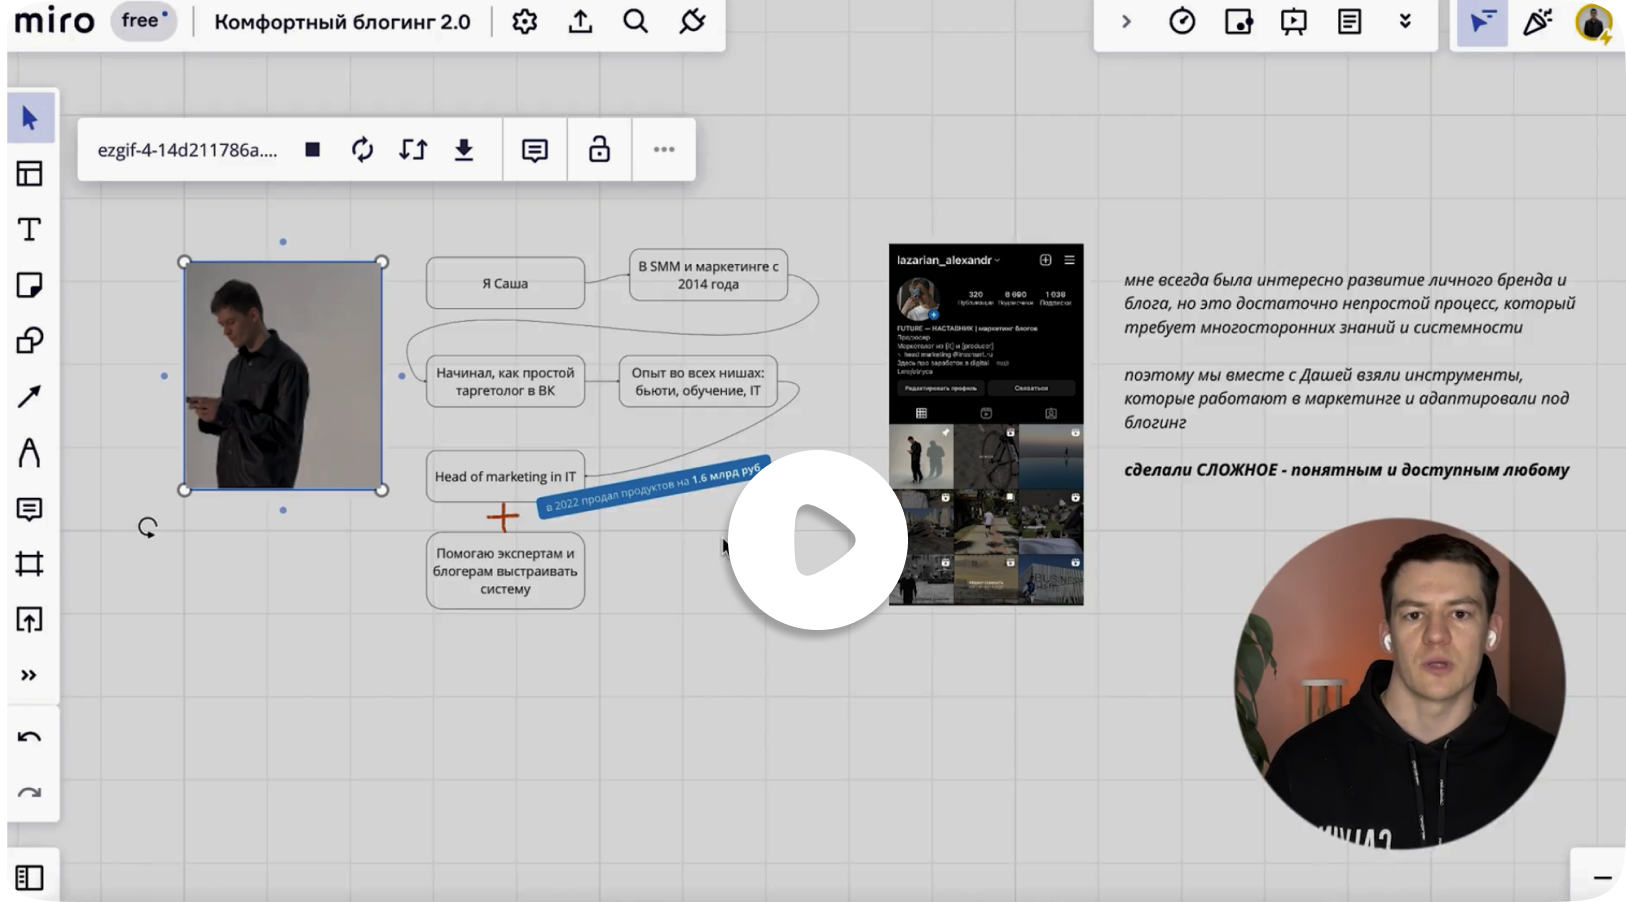
Task: Open the Templates tool
Action: tap(30, 174)
